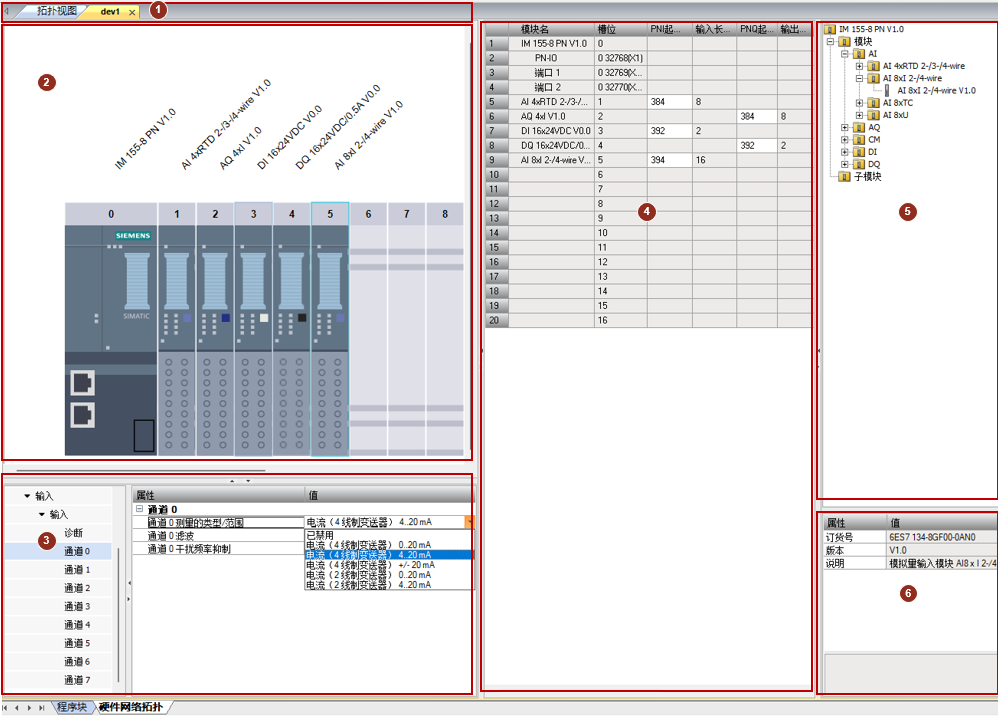Expand the AI 8xTC catalog folder
Image resolution: width=998 pixels, height=716 pixels.
click(x=859, y=102)
